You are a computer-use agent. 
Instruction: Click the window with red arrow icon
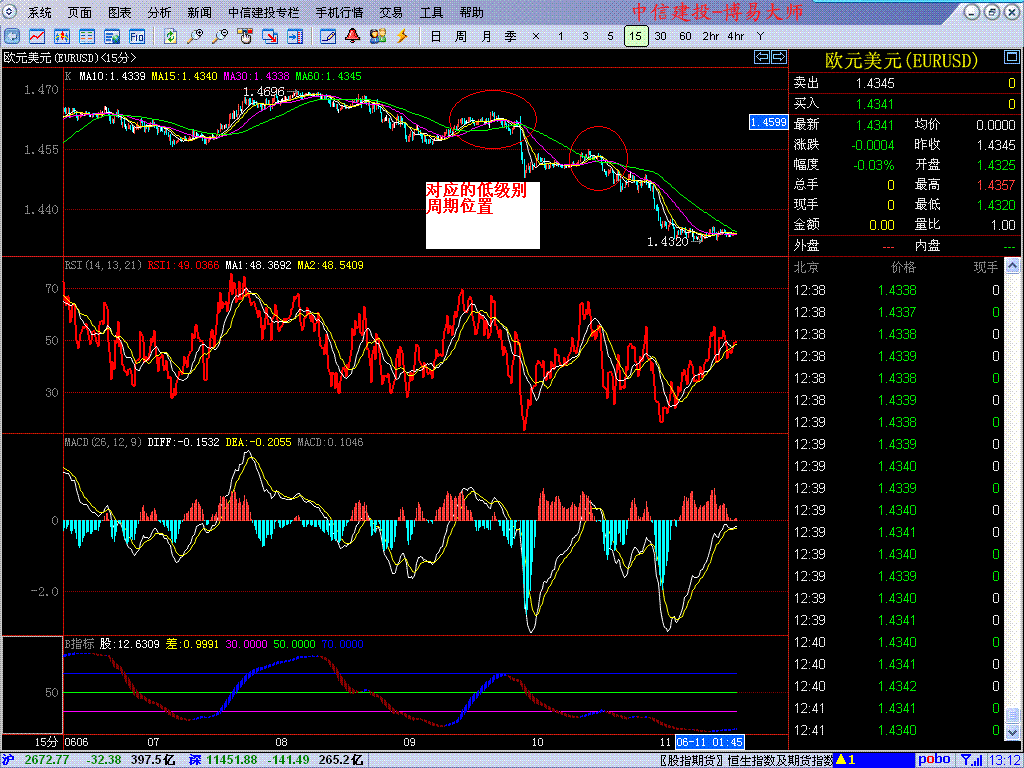coord(270,36)
